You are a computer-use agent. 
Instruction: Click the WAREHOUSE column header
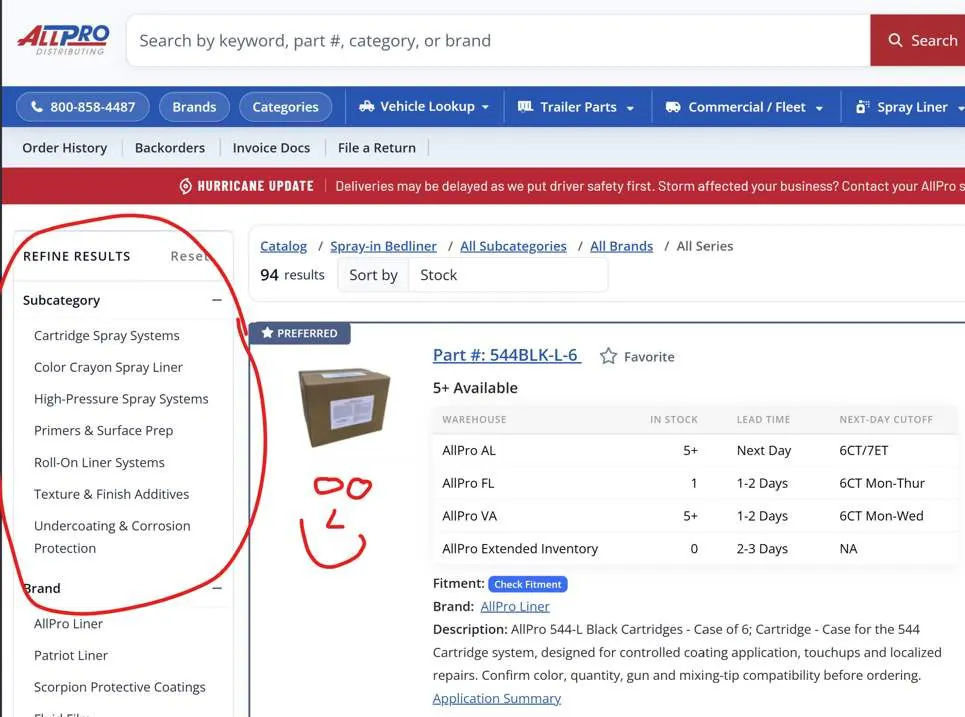[474, 419]
